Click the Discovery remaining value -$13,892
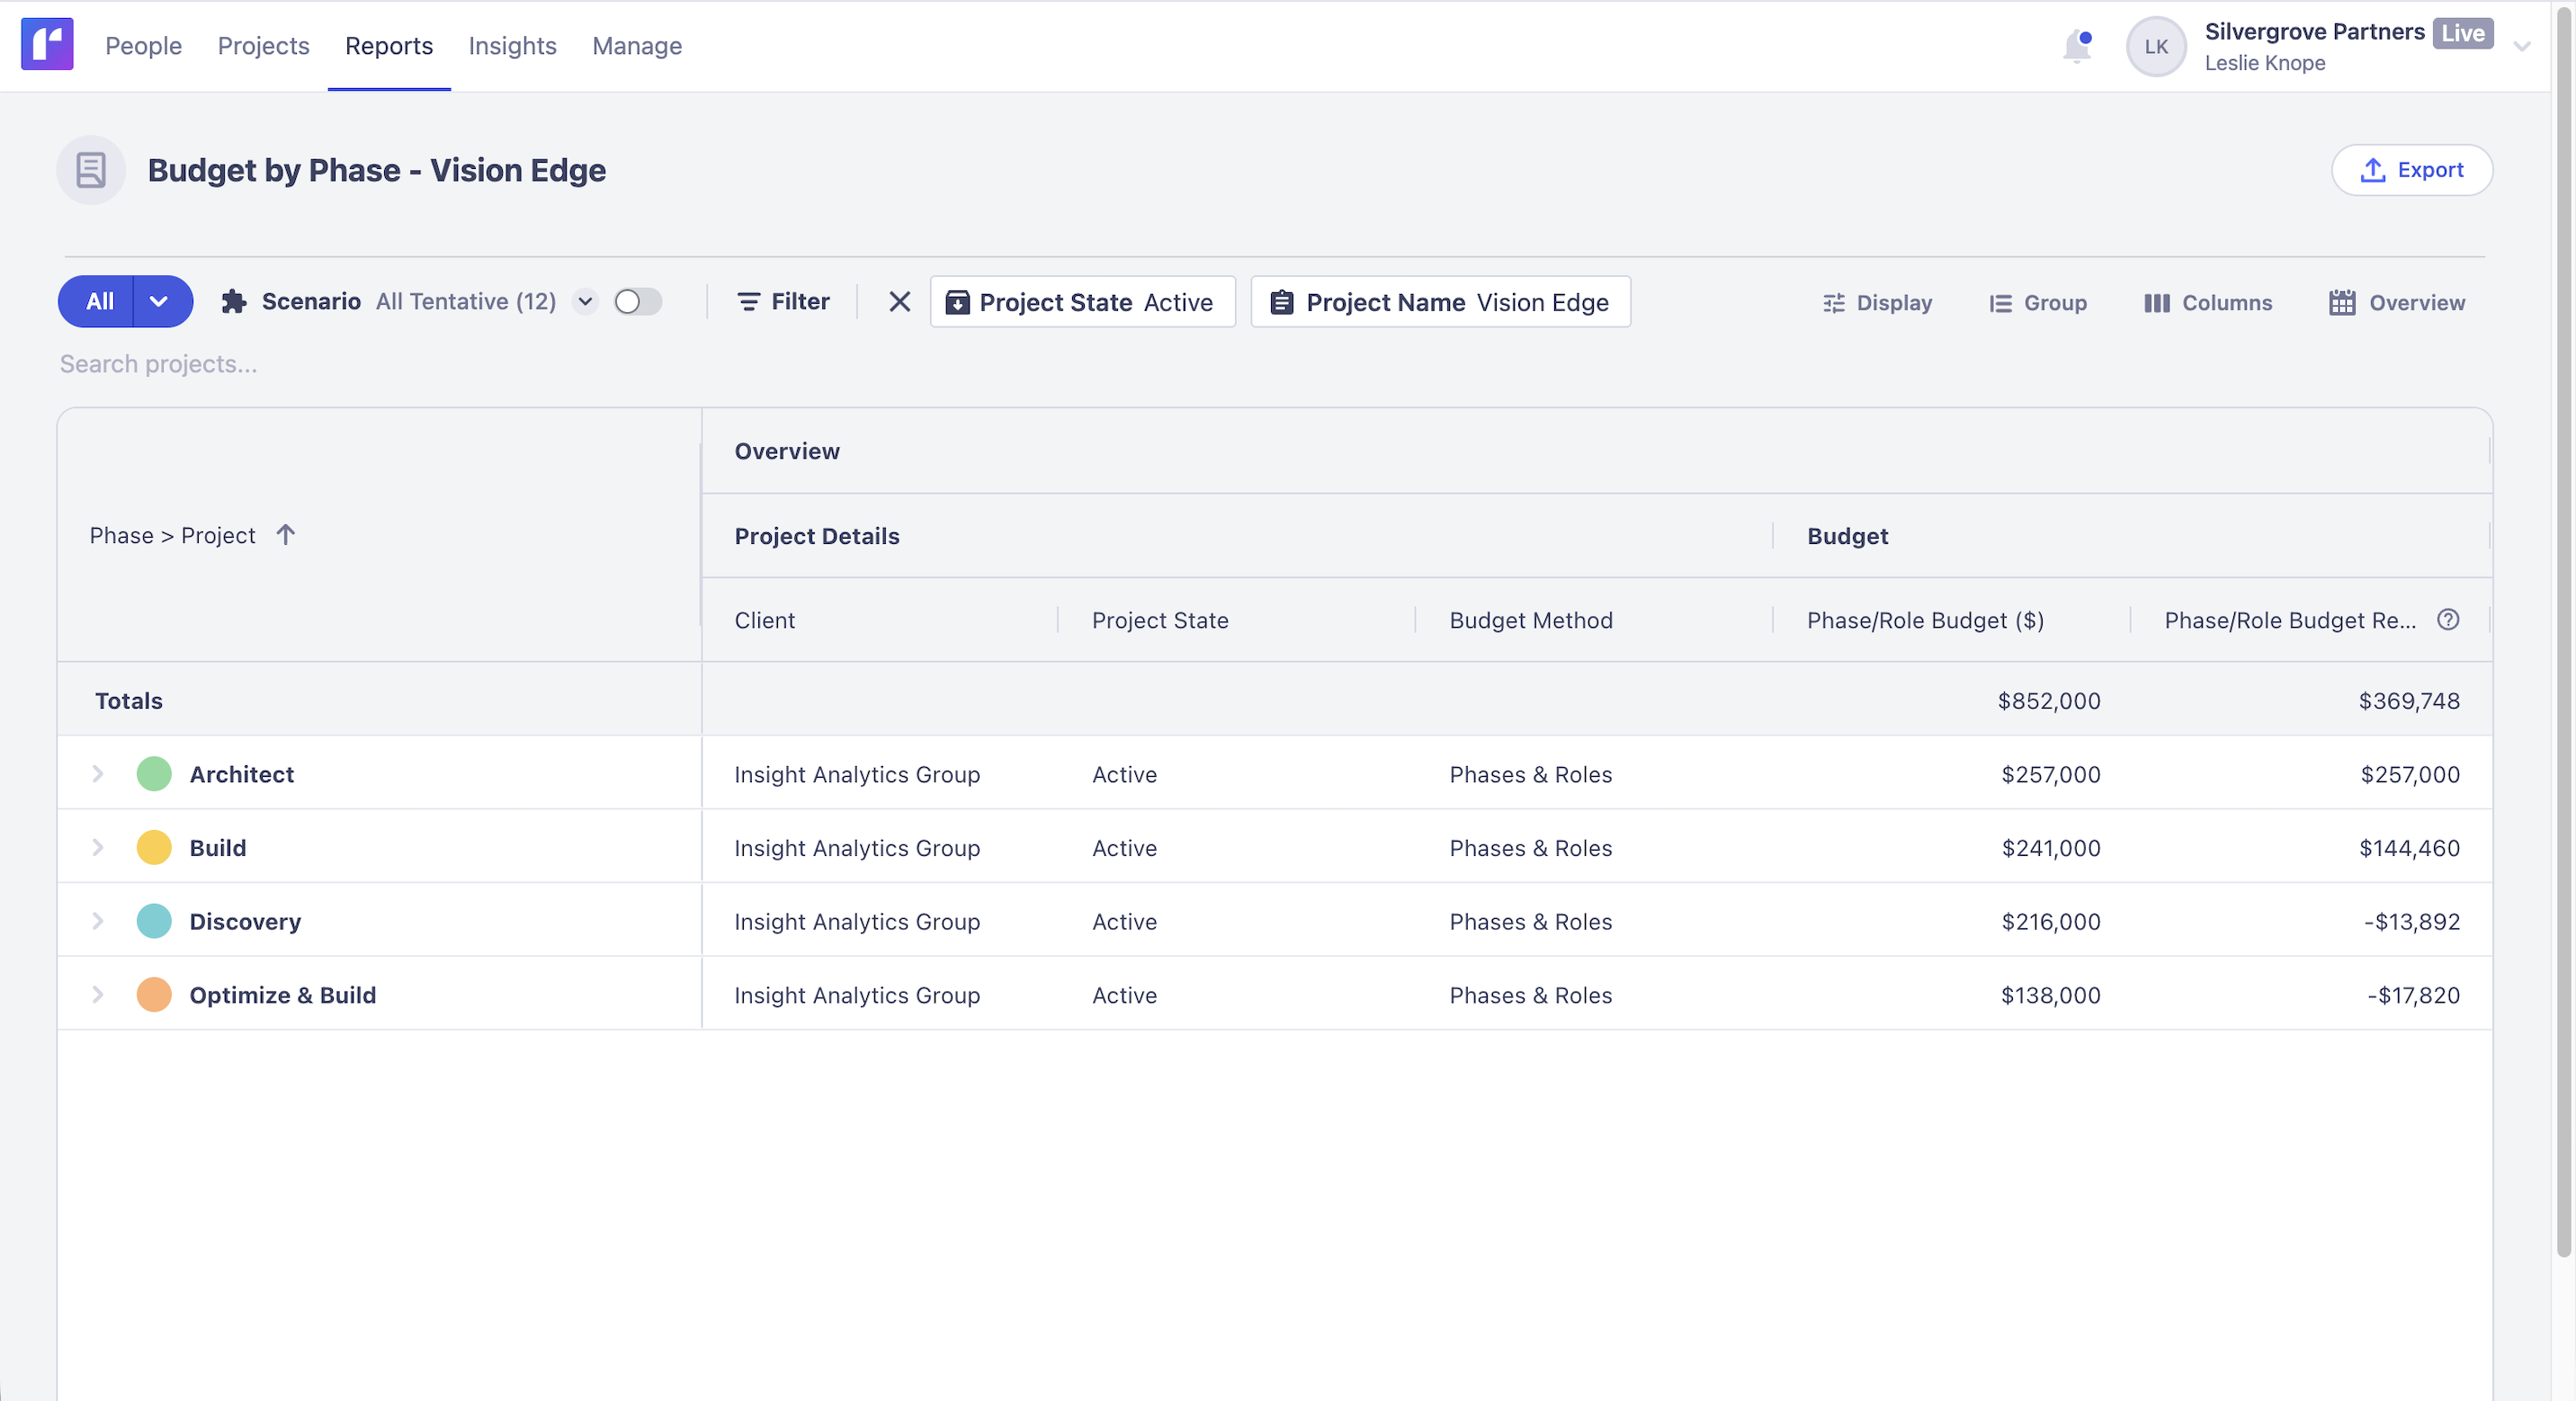 coord(2412,922)
